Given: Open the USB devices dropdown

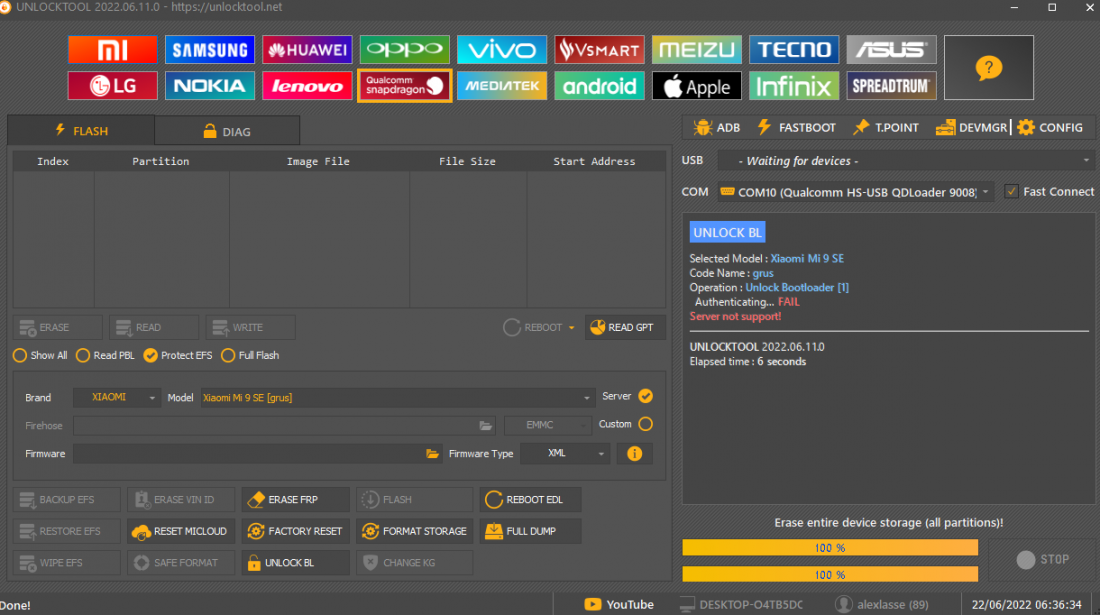Looking at the screenshot, I should pos(906,161).
